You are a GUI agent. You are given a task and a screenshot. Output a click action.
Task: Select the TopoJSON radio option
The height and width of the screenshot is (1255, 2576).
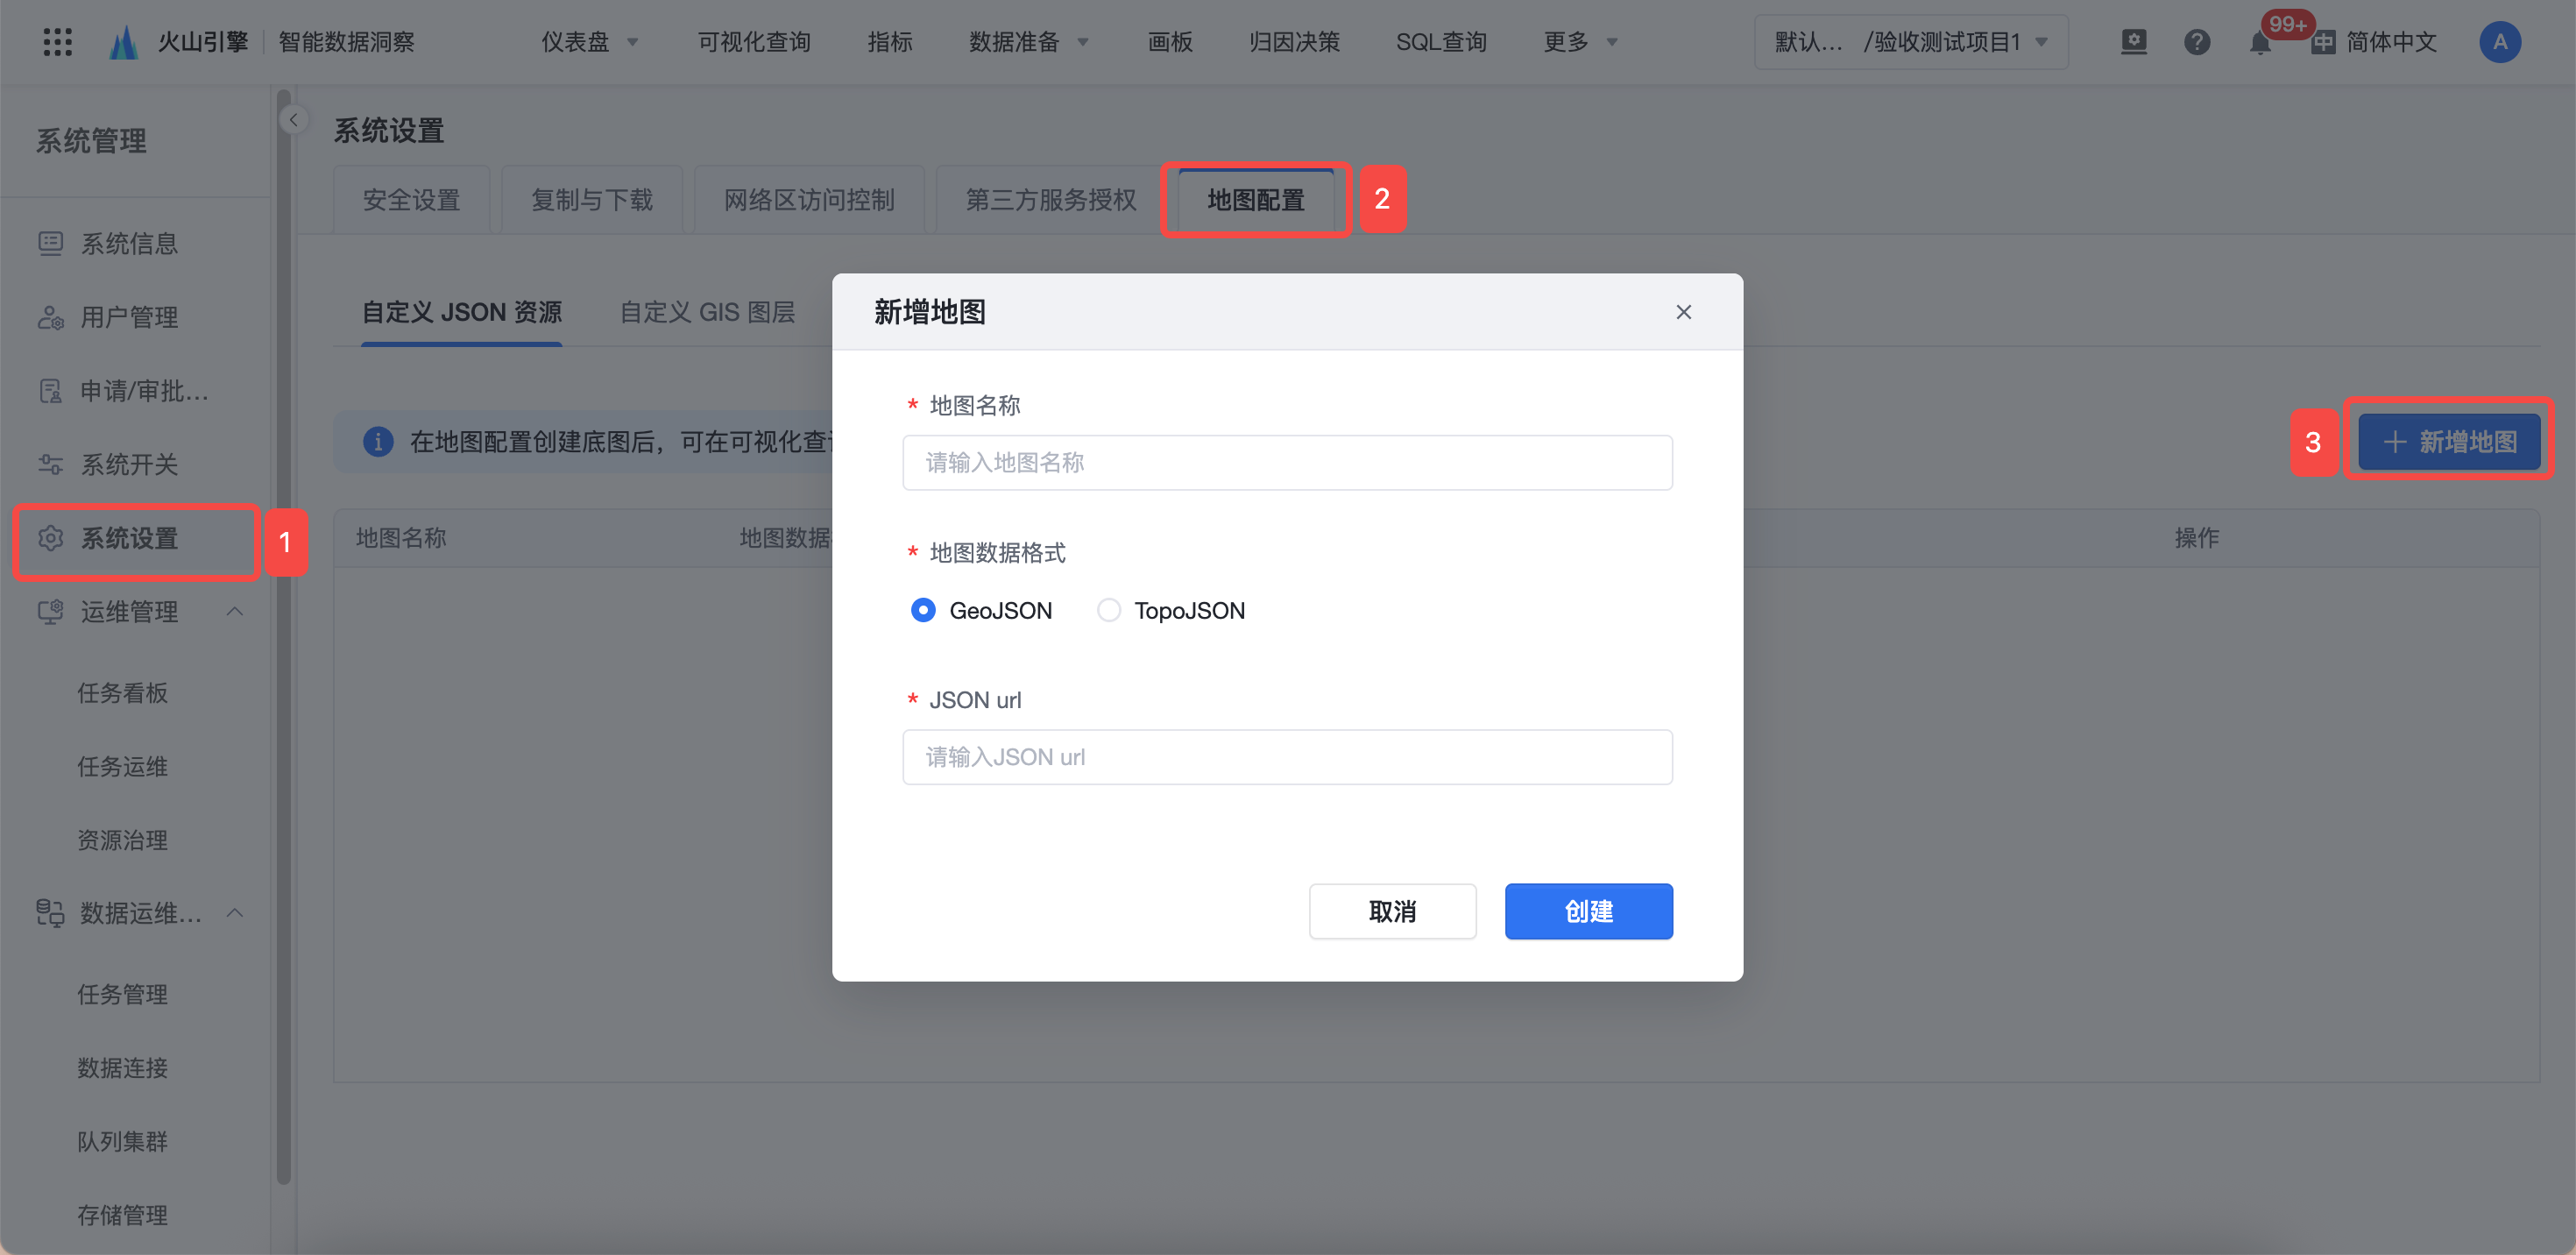1109,610
